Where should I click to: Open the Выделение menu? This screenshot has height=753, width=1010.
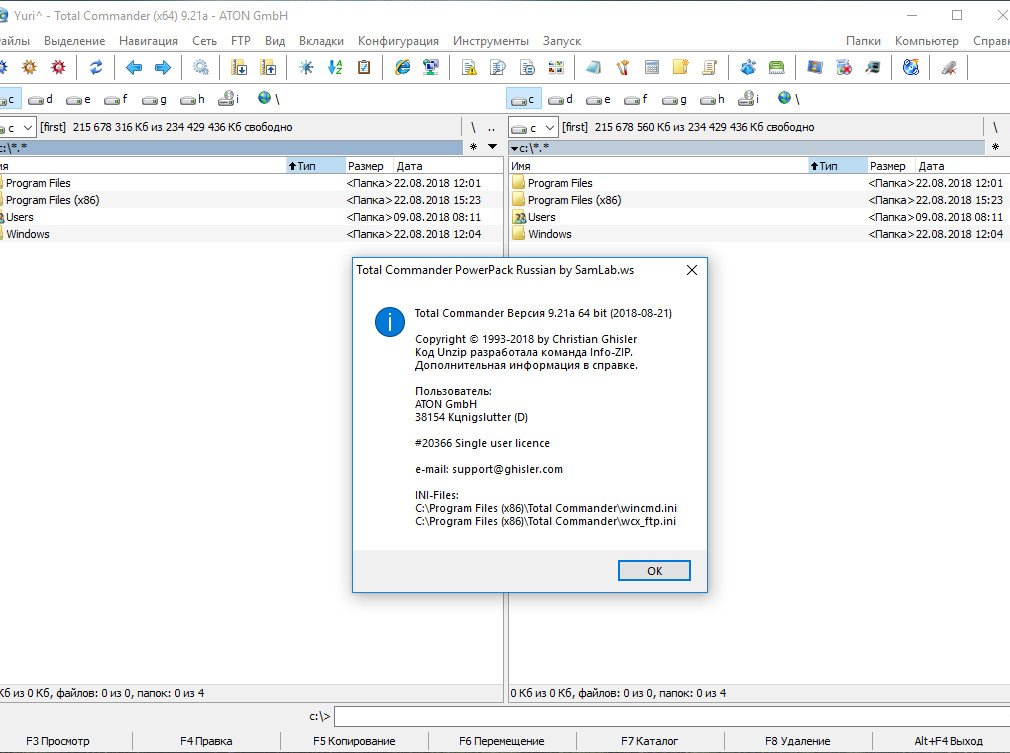(74, 41)
